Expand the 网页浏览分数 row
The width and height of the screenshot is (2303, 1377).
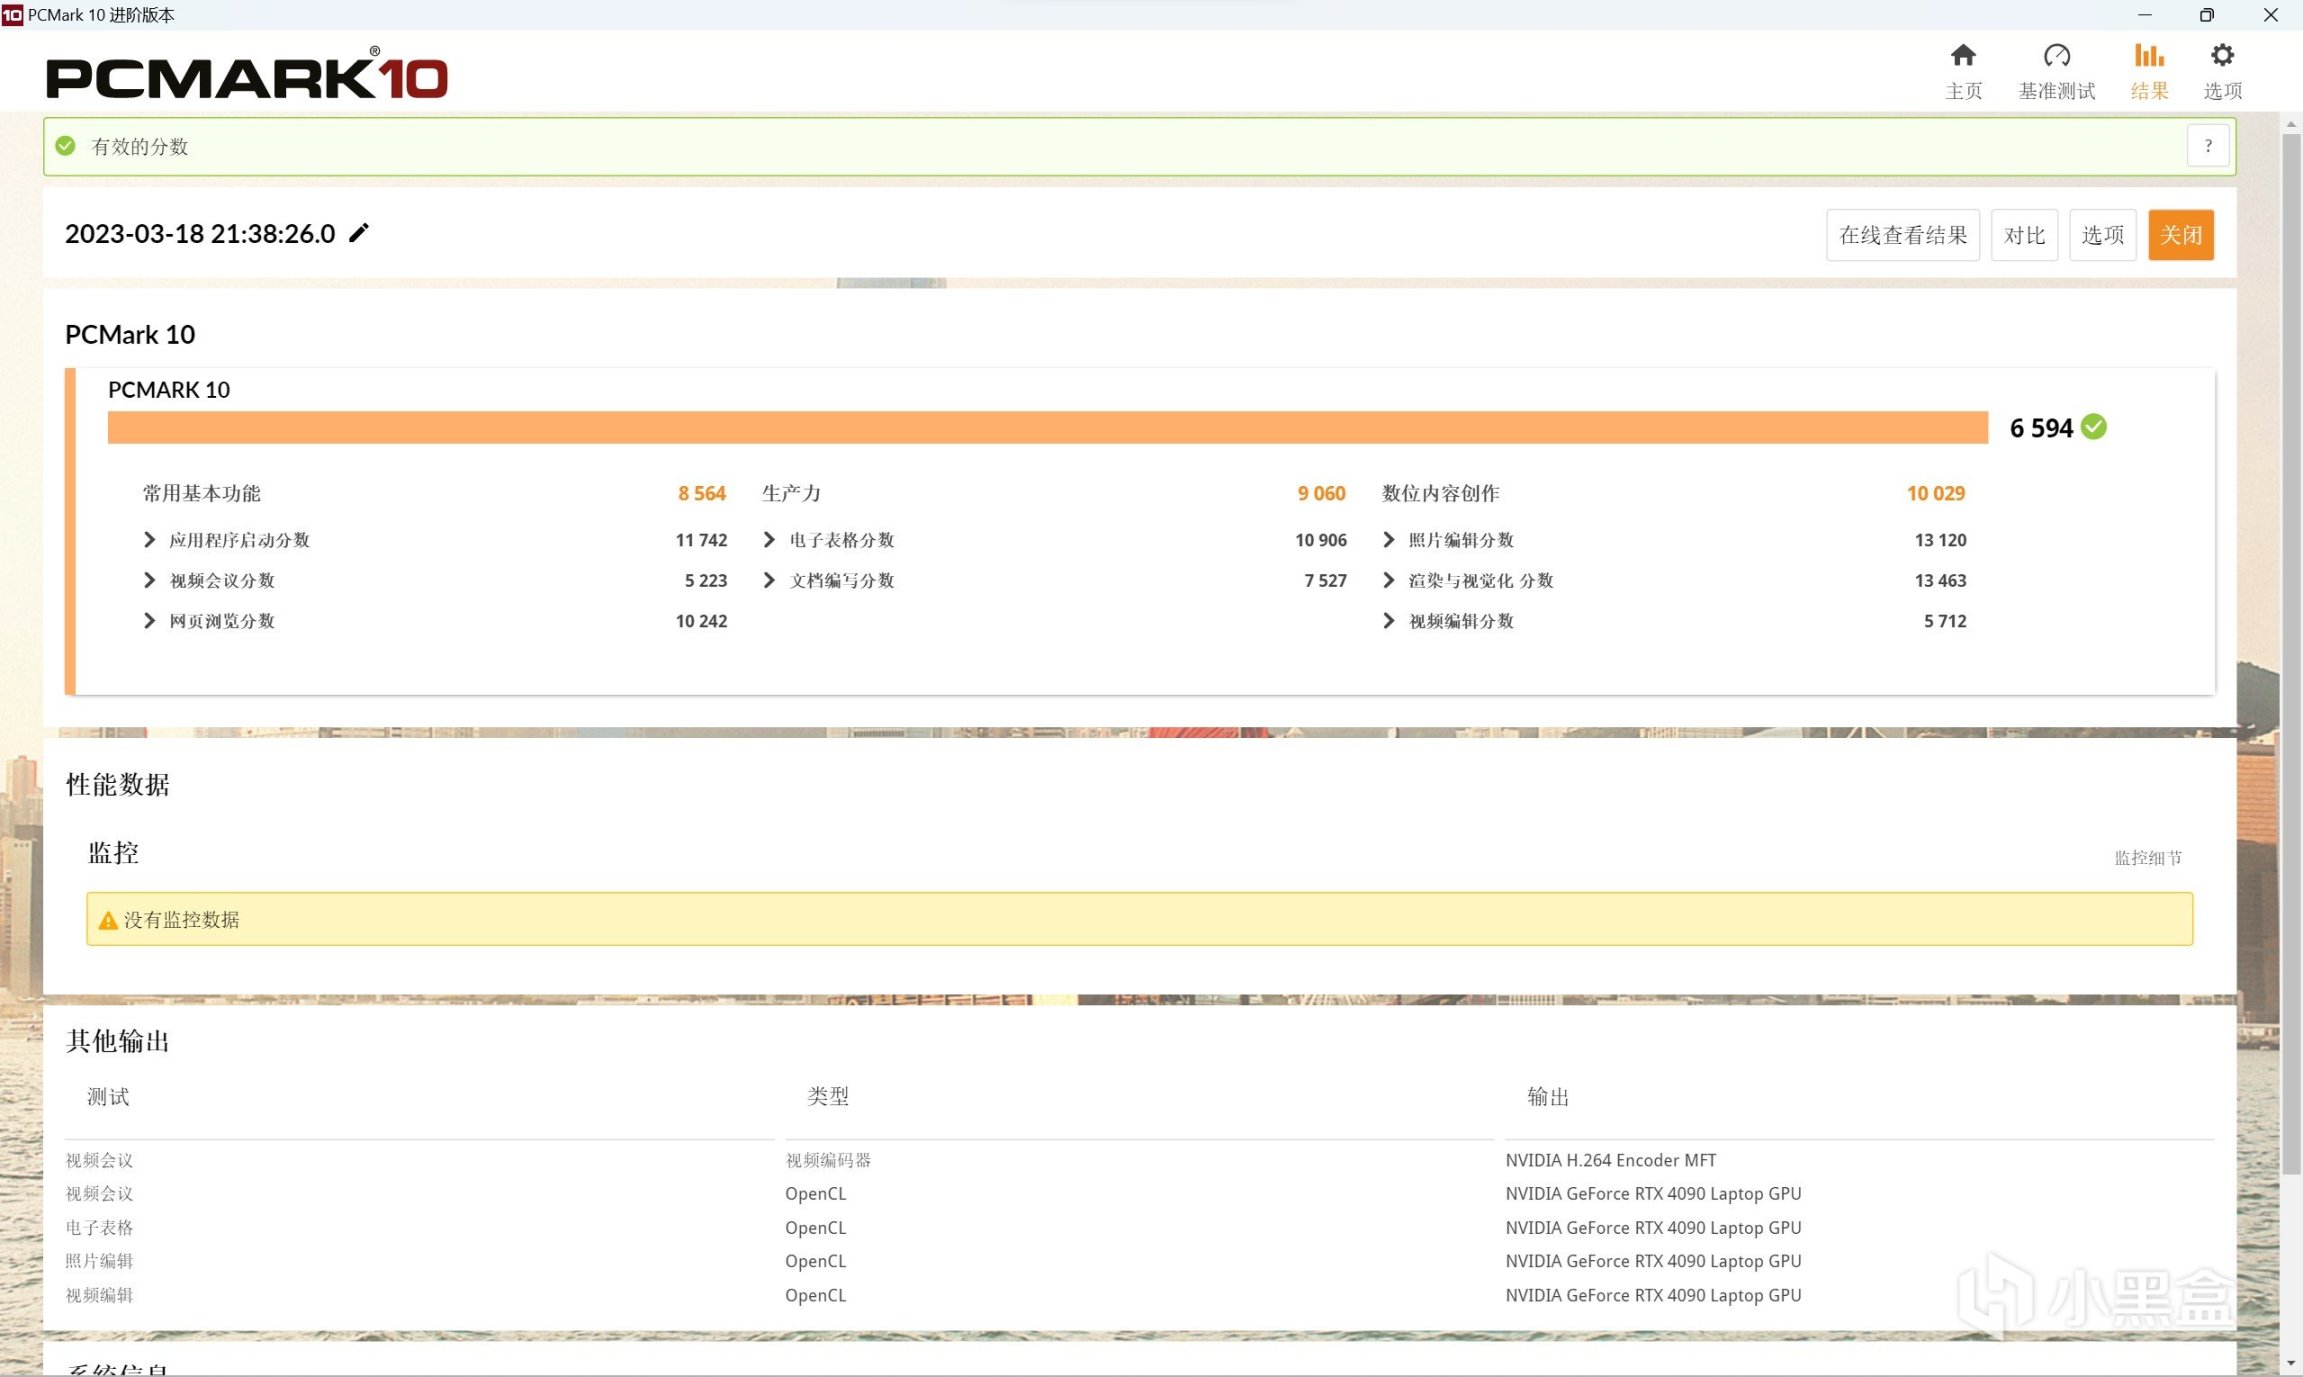pos(150,621)
